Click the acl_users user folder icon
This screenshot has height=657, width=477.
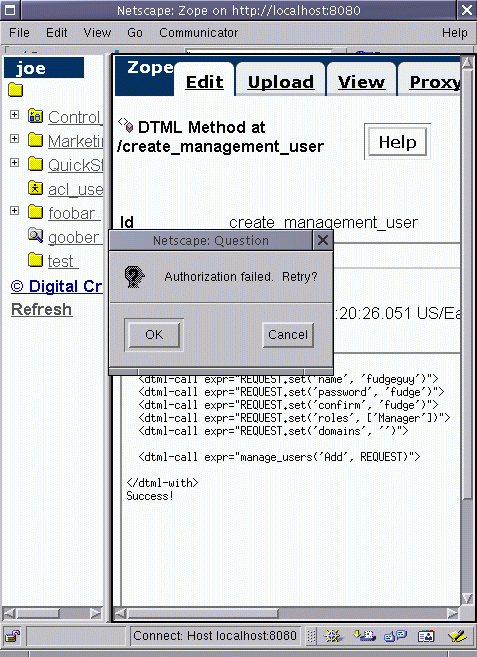click(x=35, y=188)
